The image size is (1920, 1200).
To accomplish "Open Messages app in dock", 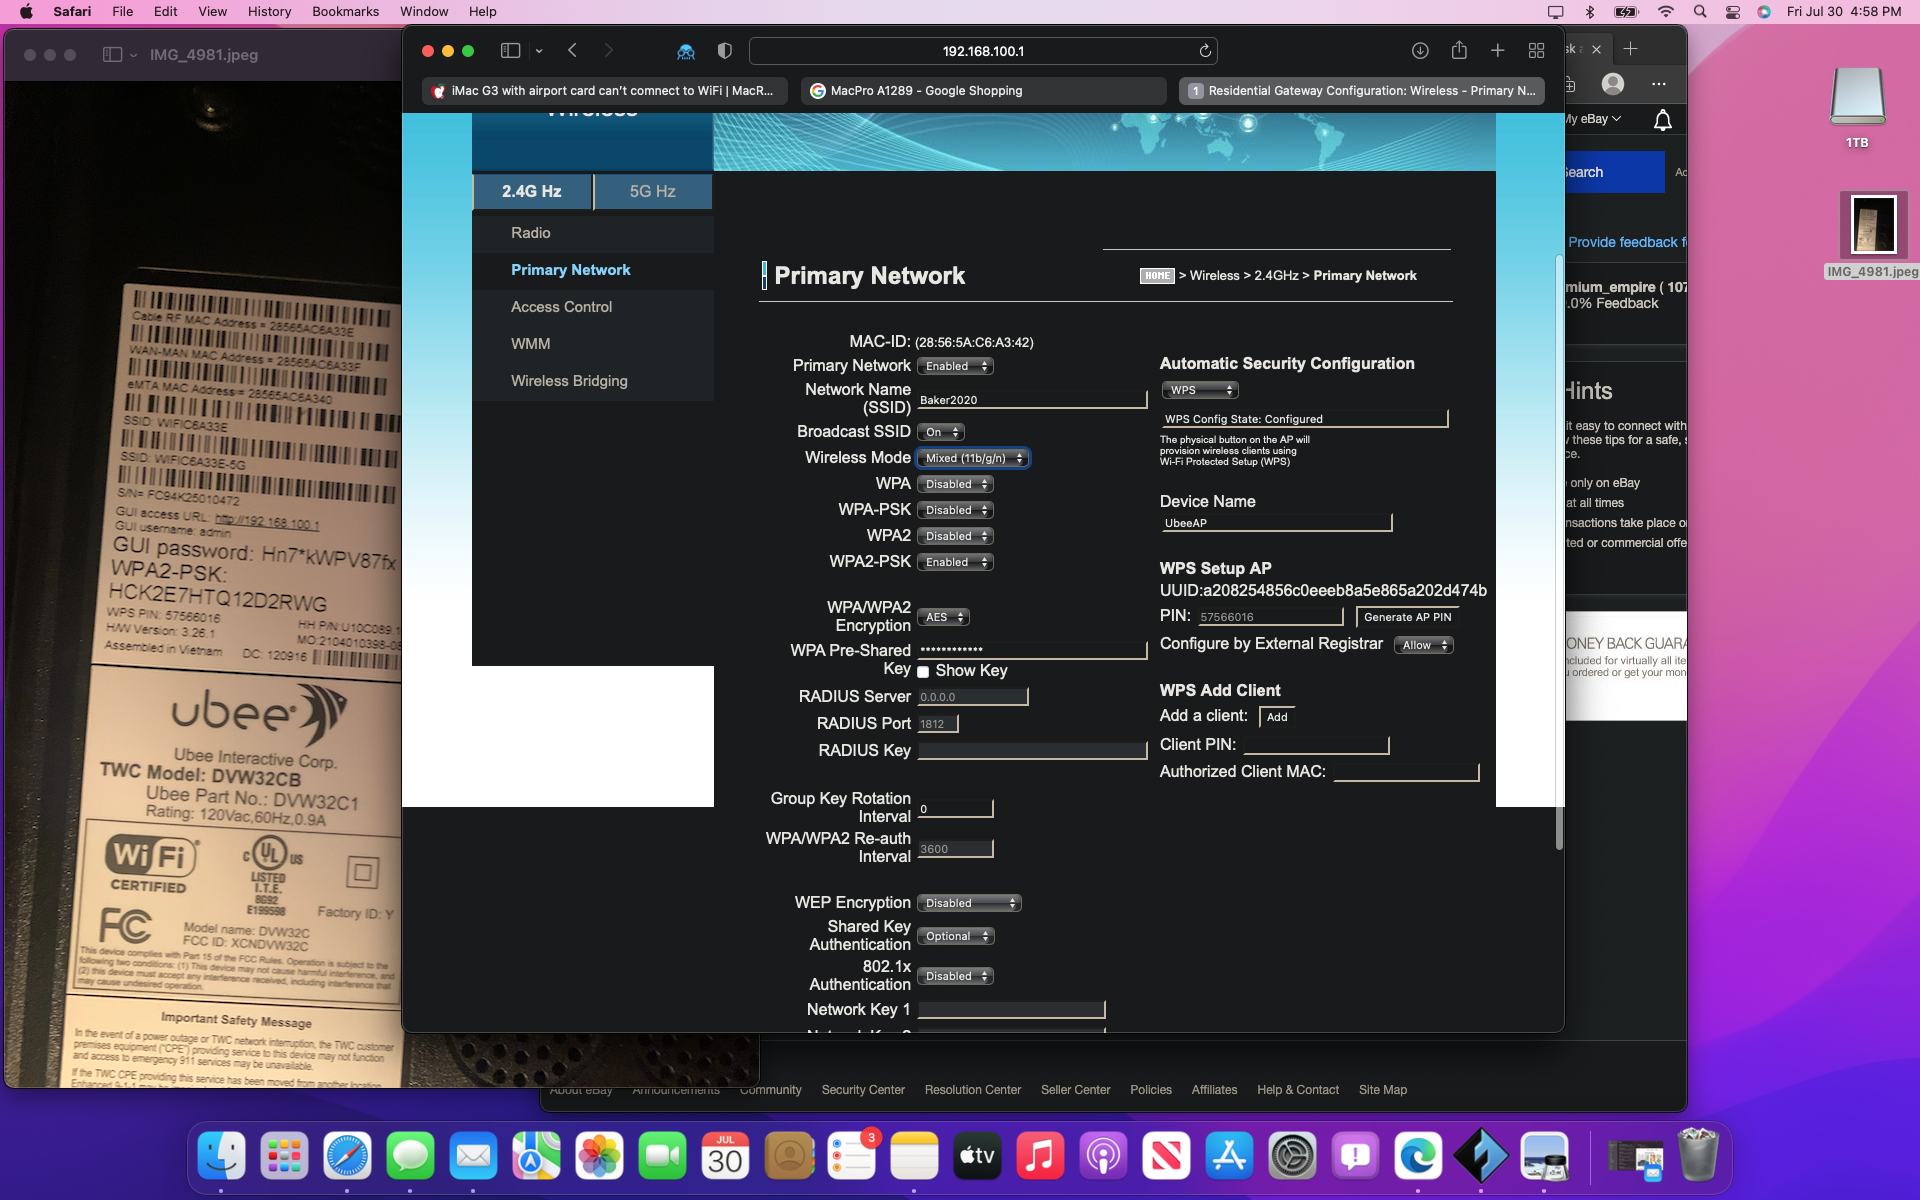I will [410, 1156].
